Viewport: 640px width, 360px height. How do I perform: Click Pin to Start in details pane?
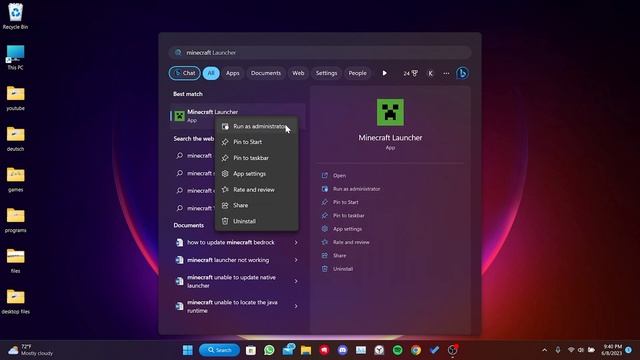click(340, 202)
